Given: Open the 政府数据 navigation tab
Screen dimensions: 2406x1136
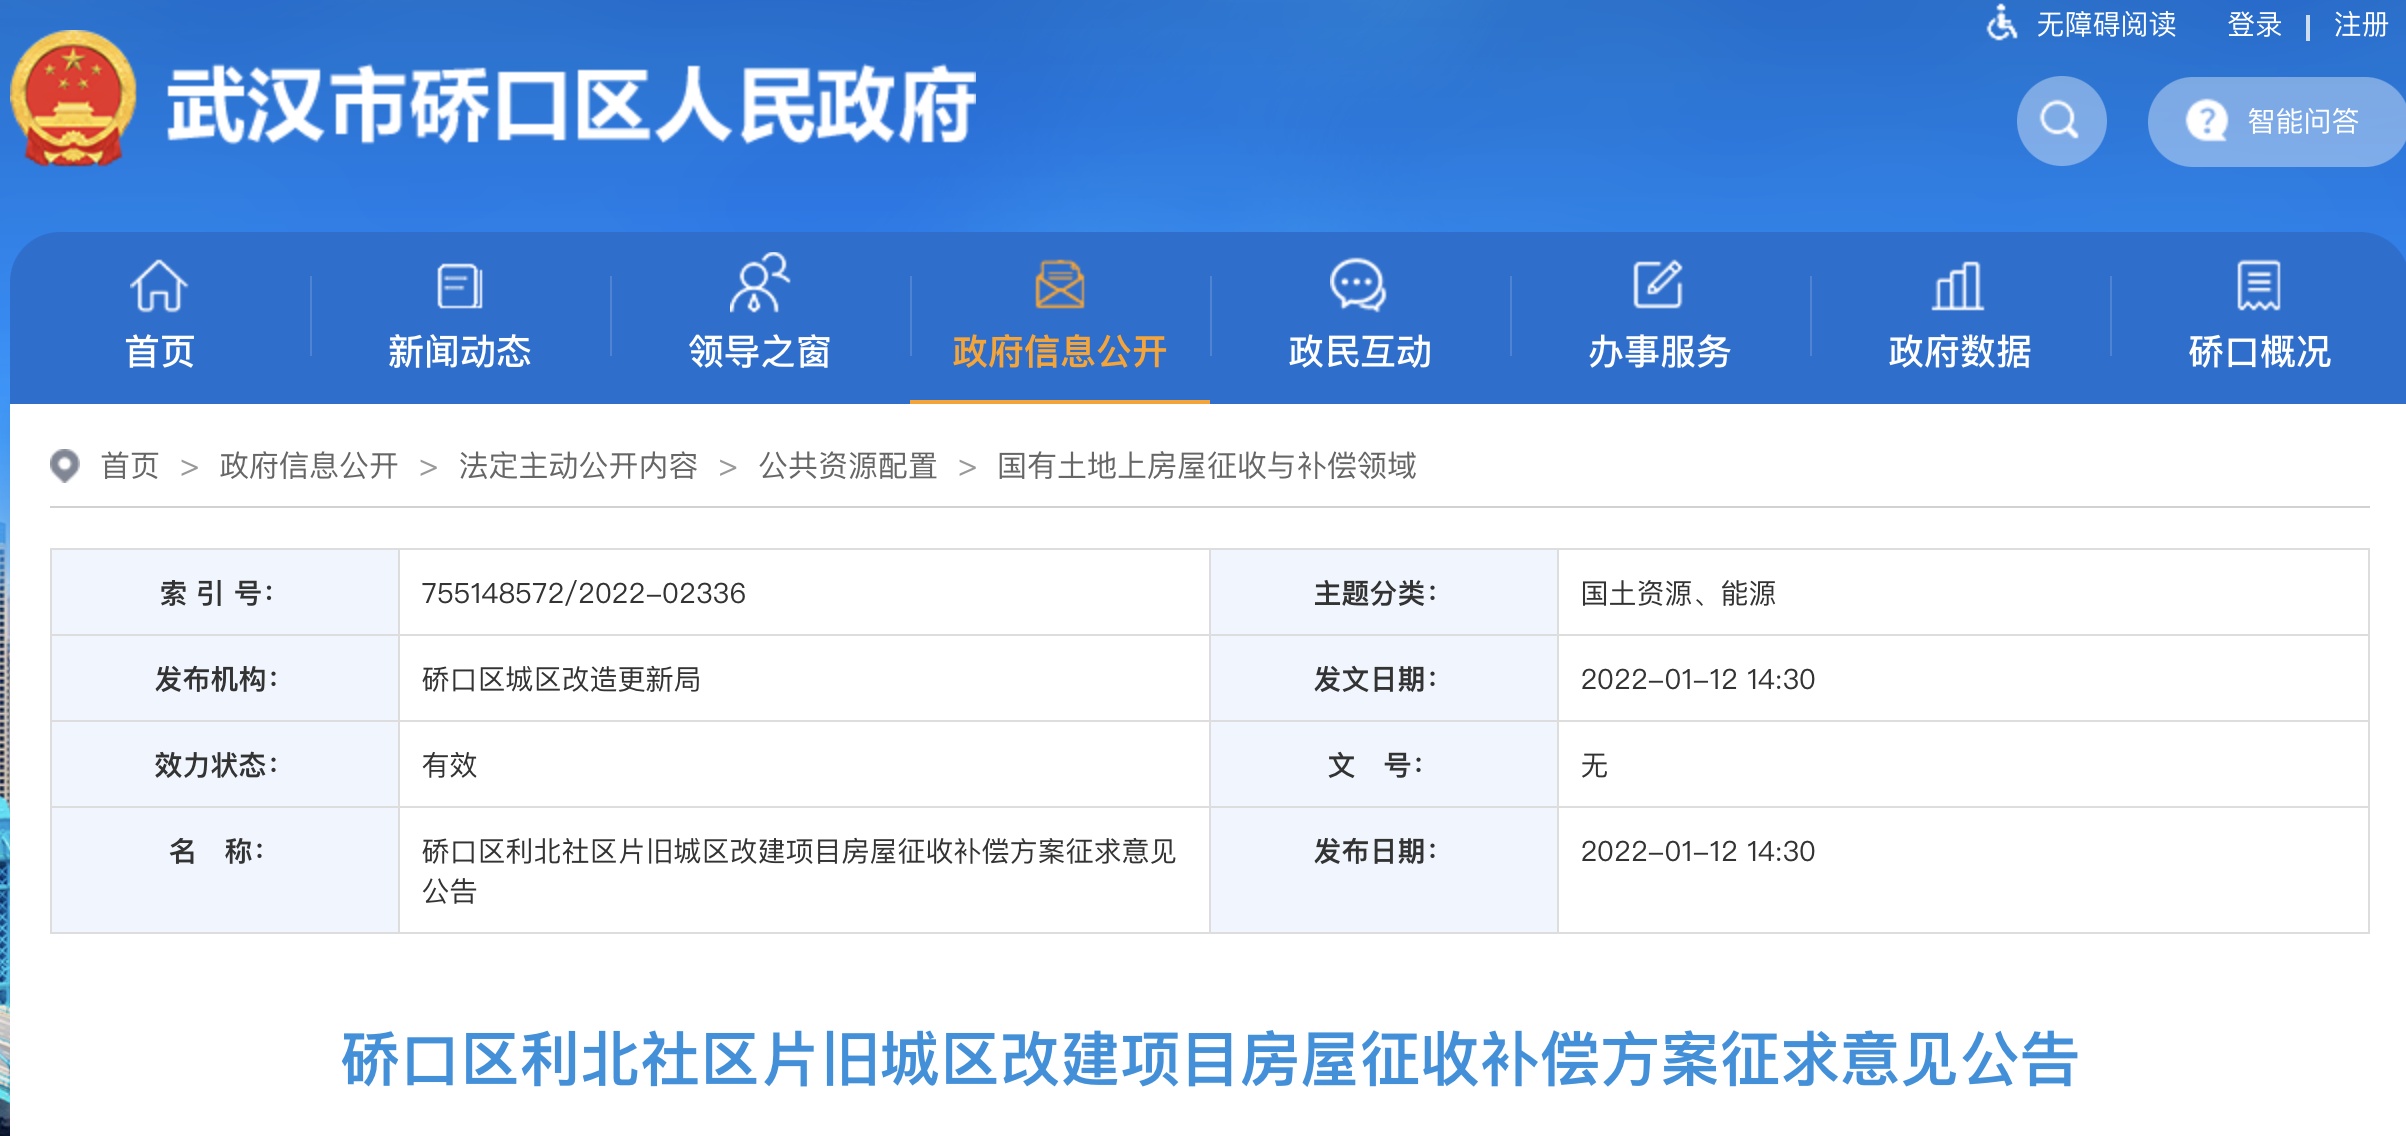Looking at the screenshot, I should [x=1960, y=318].
